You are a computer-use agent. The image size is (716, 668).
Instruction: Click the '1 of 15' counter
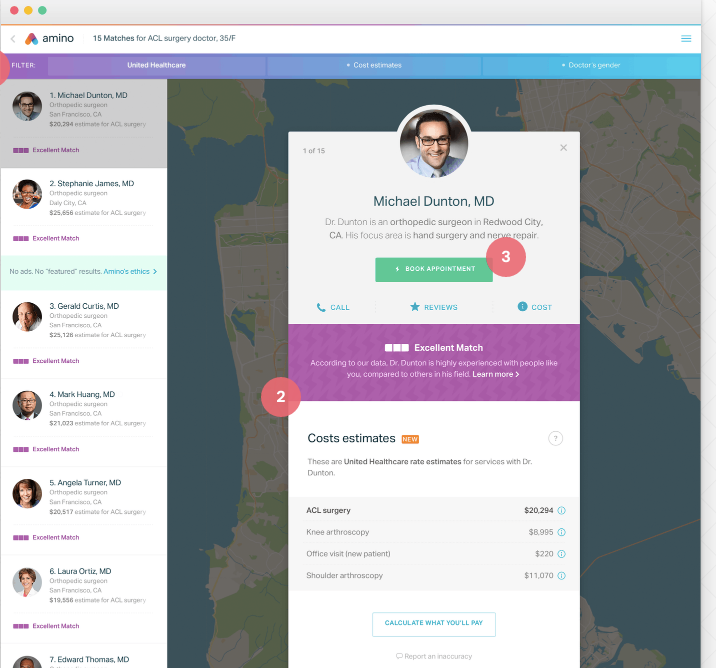314,151
